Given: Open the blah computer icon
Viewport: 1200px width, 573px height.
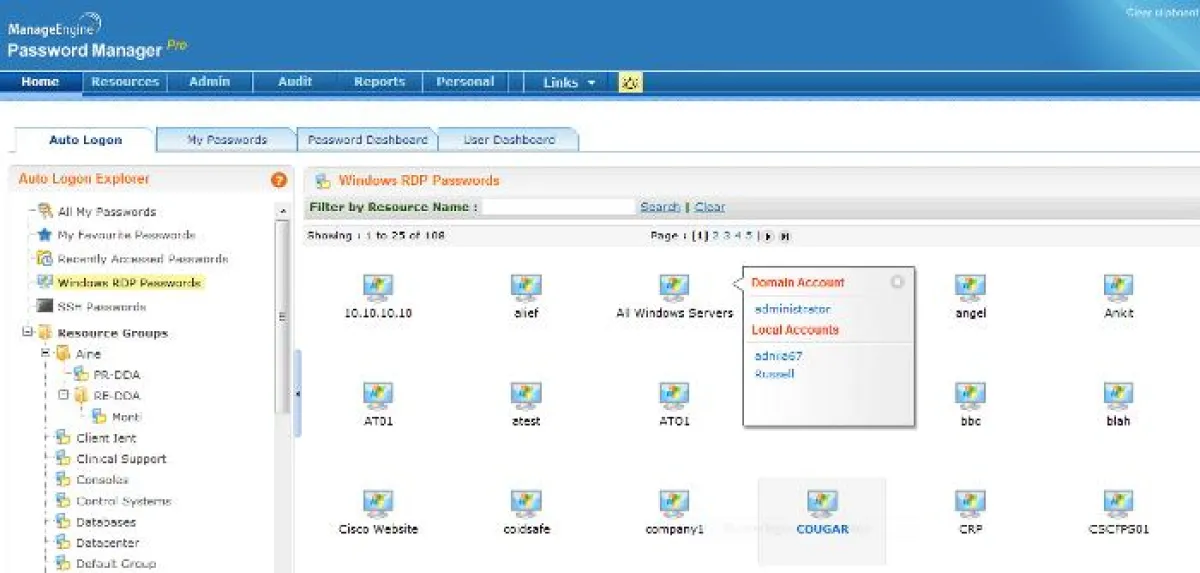Looking at the screenshot, I should click(1118, 396).
